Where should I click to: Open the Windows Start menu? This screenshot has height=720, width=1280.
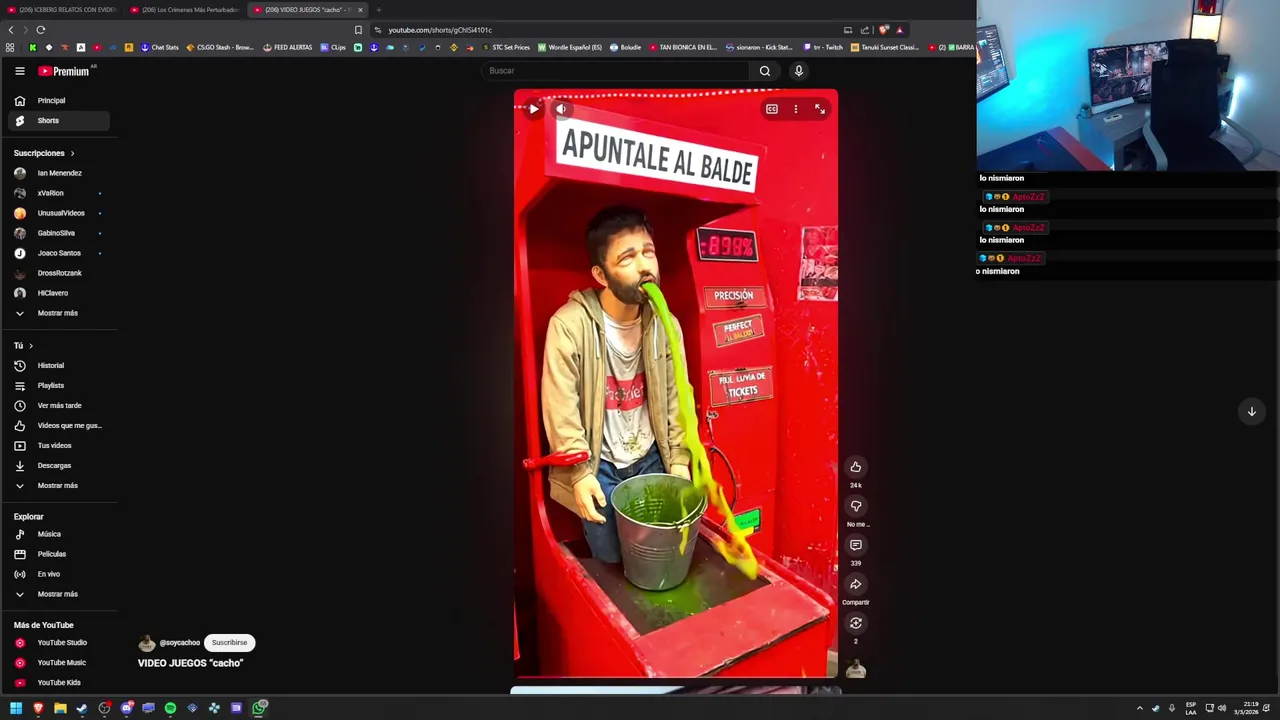[x=16, y=708]
